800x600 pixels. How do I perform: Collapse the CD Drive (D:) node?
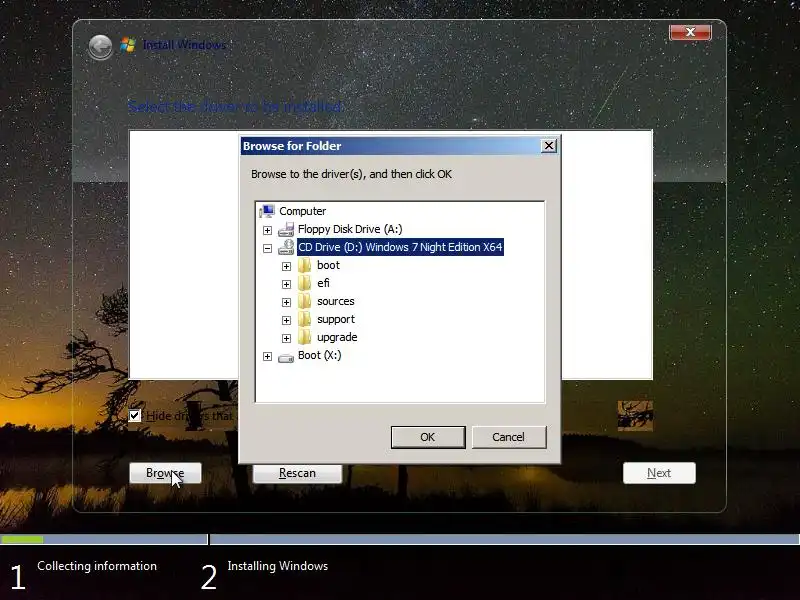(267, 248)
